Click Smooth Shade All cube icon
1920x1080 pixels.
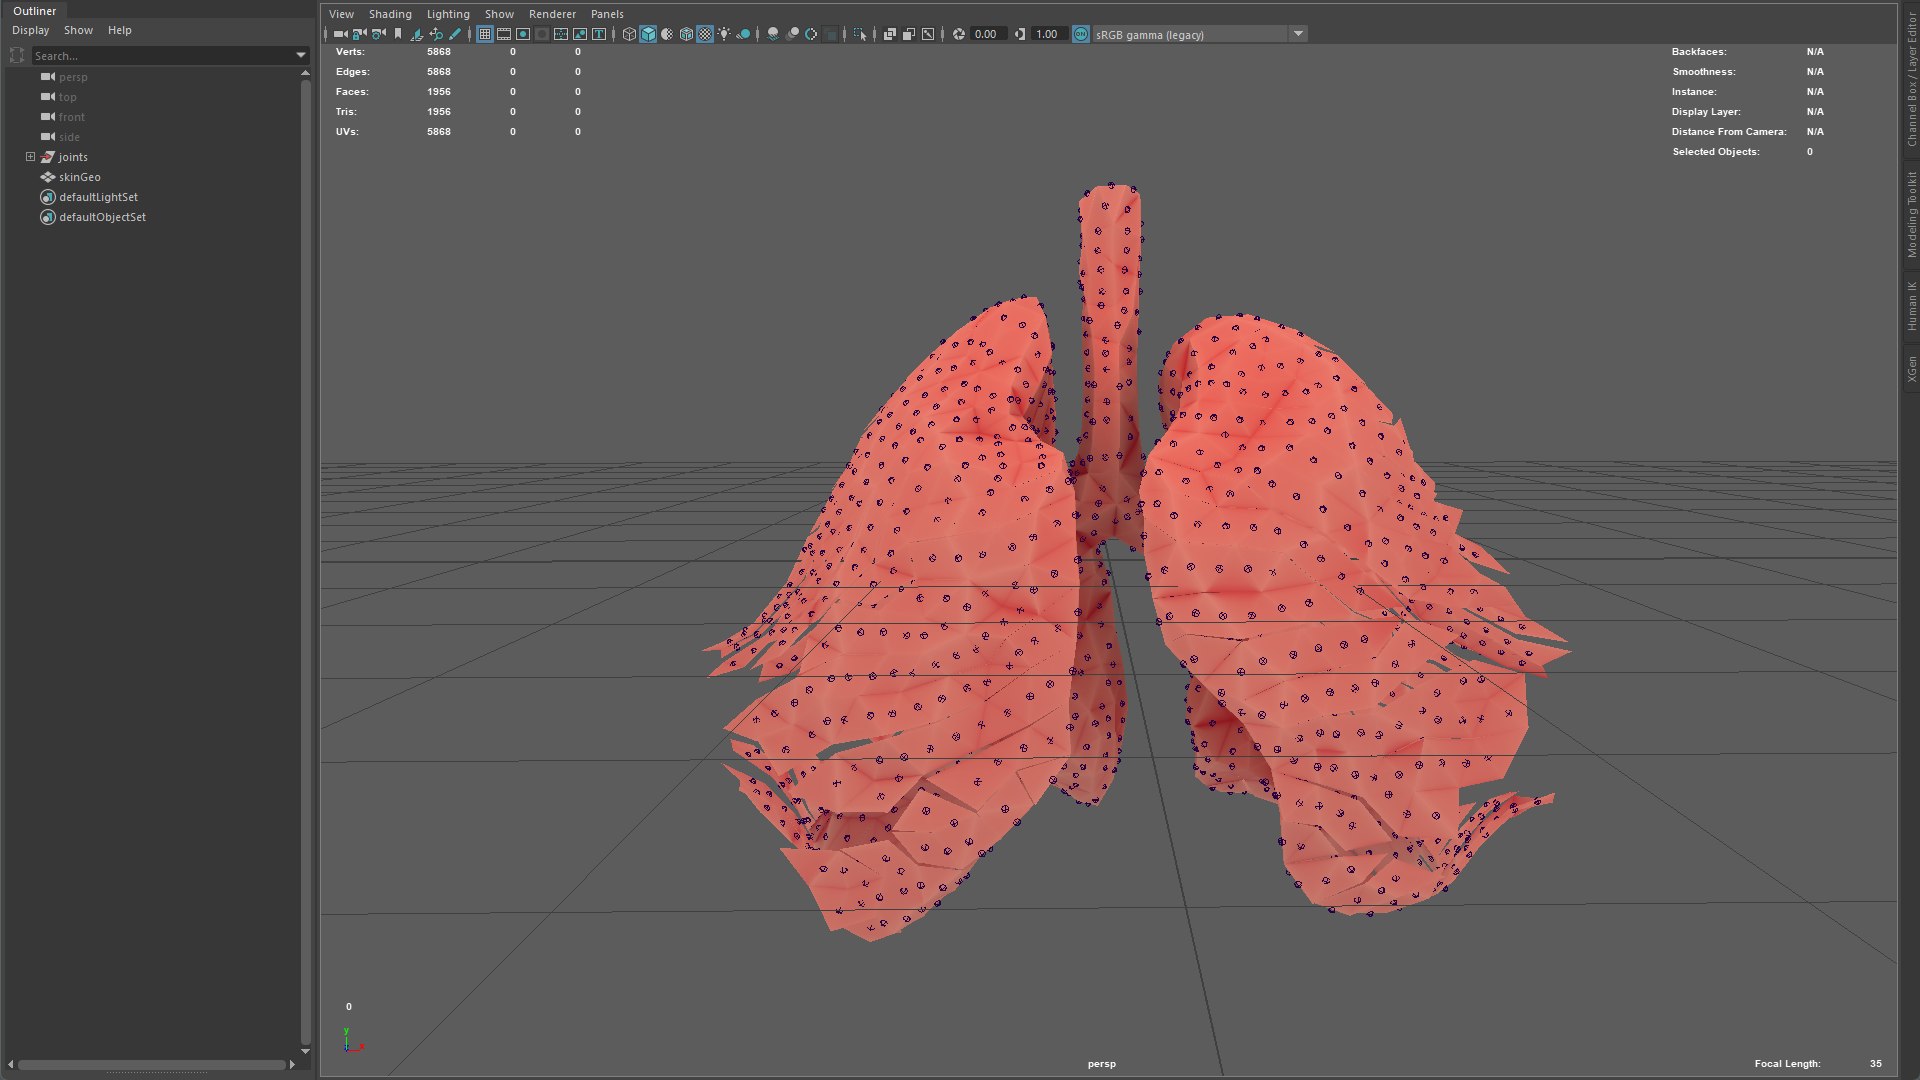click(648, 34)
